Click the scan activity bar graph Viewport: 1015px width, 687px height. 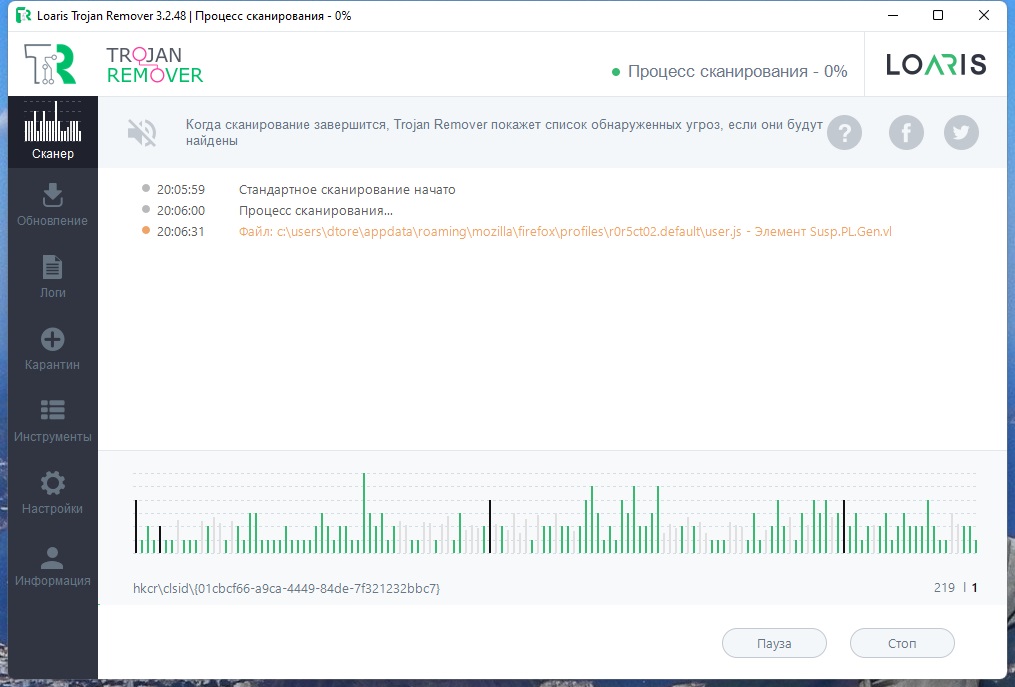(x=555, y=515)
